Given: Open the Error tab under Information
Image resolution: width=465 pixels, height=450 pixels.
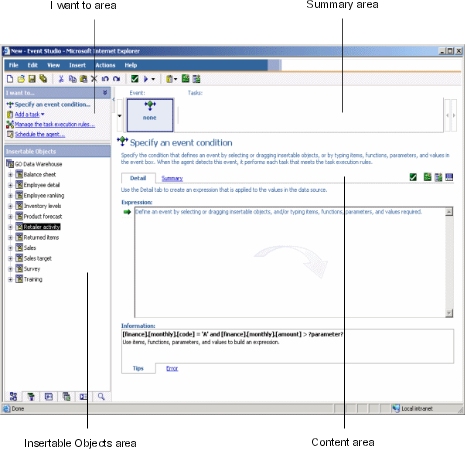Looking at the screenshot, I should (172, 368).
